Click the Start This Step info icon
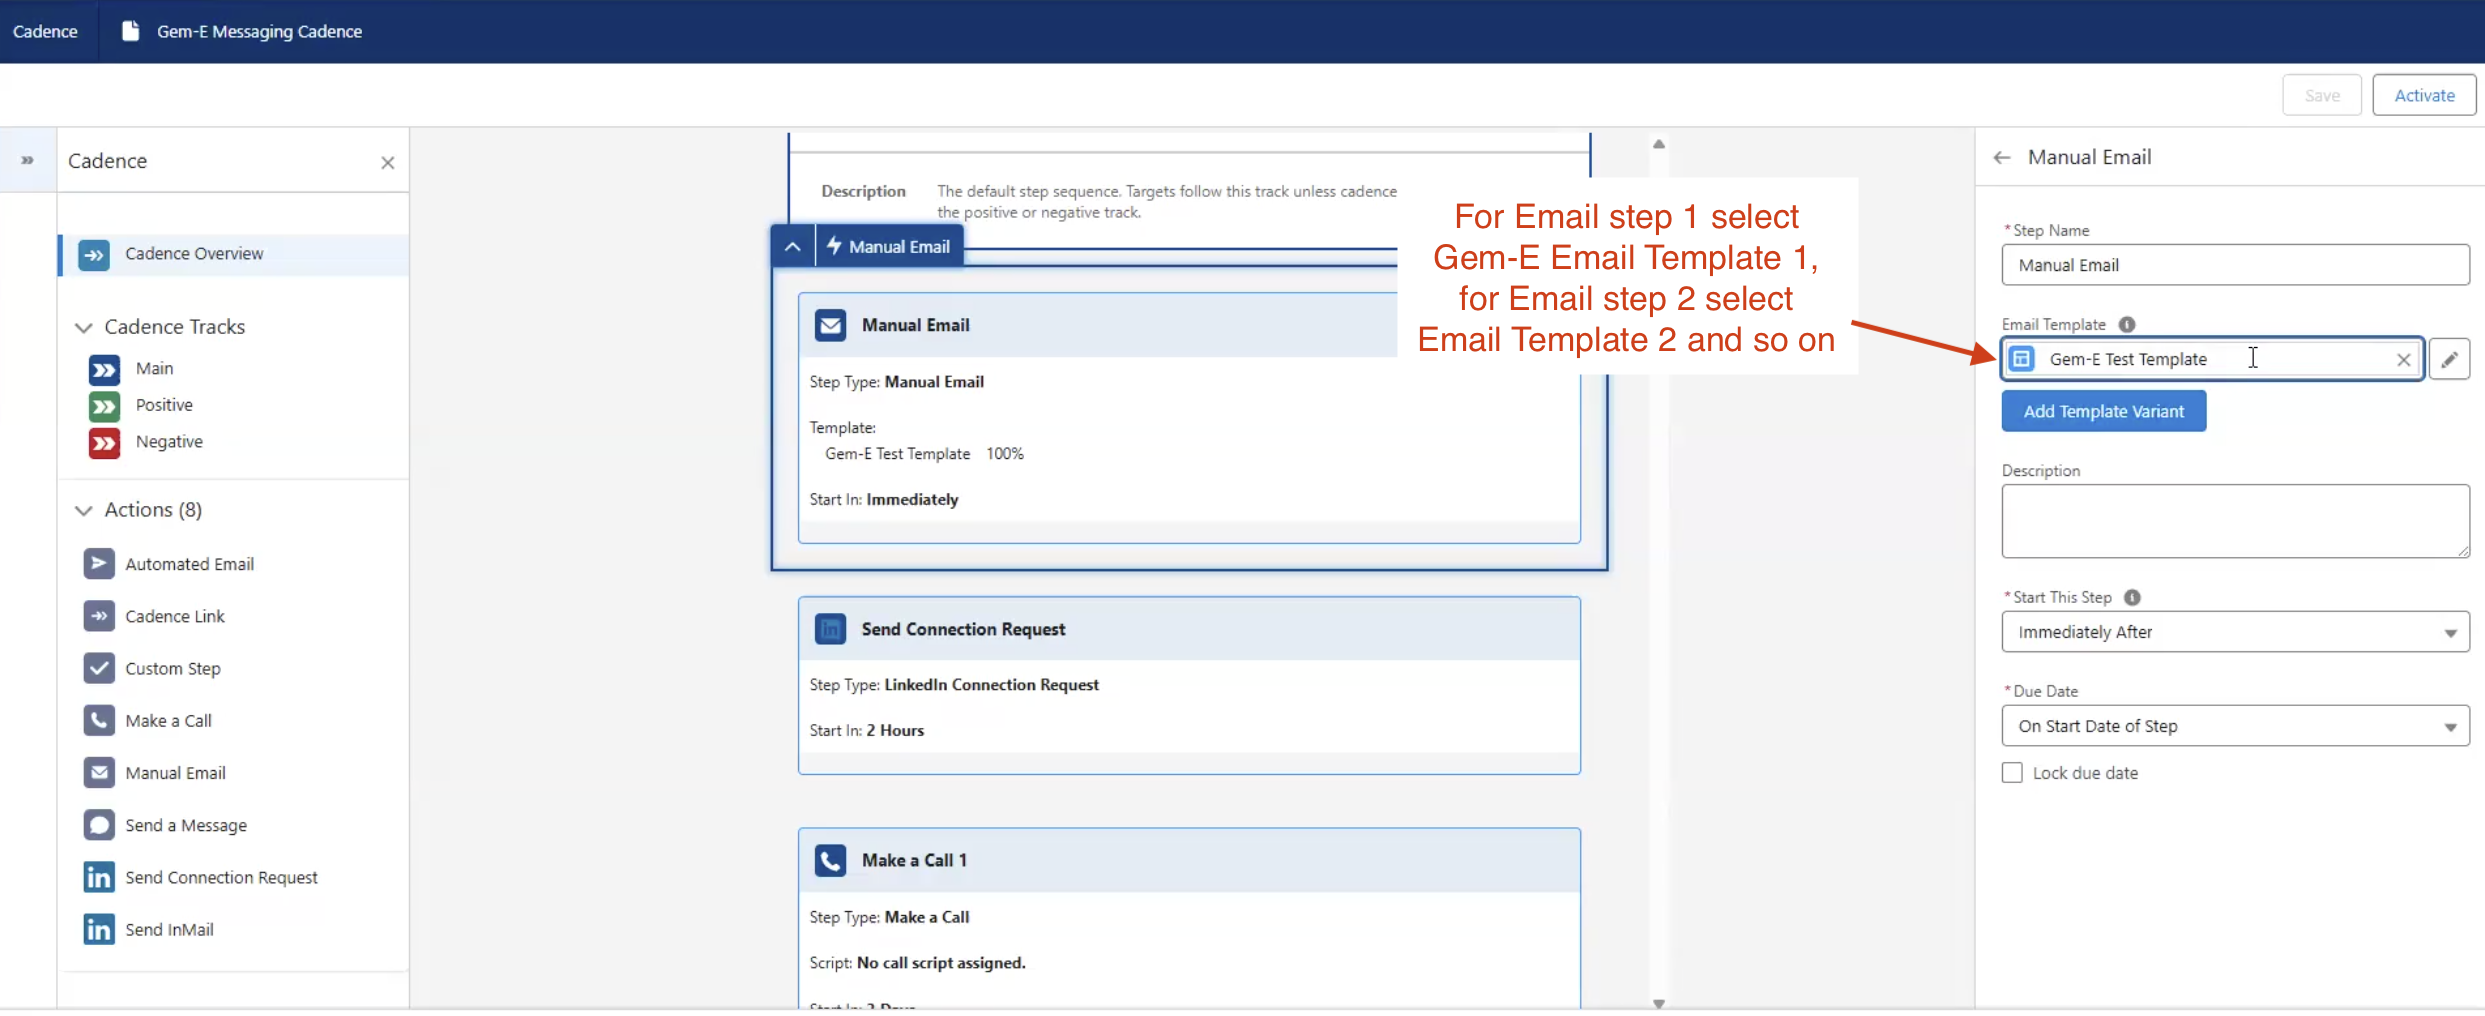 pos(2132,597)
